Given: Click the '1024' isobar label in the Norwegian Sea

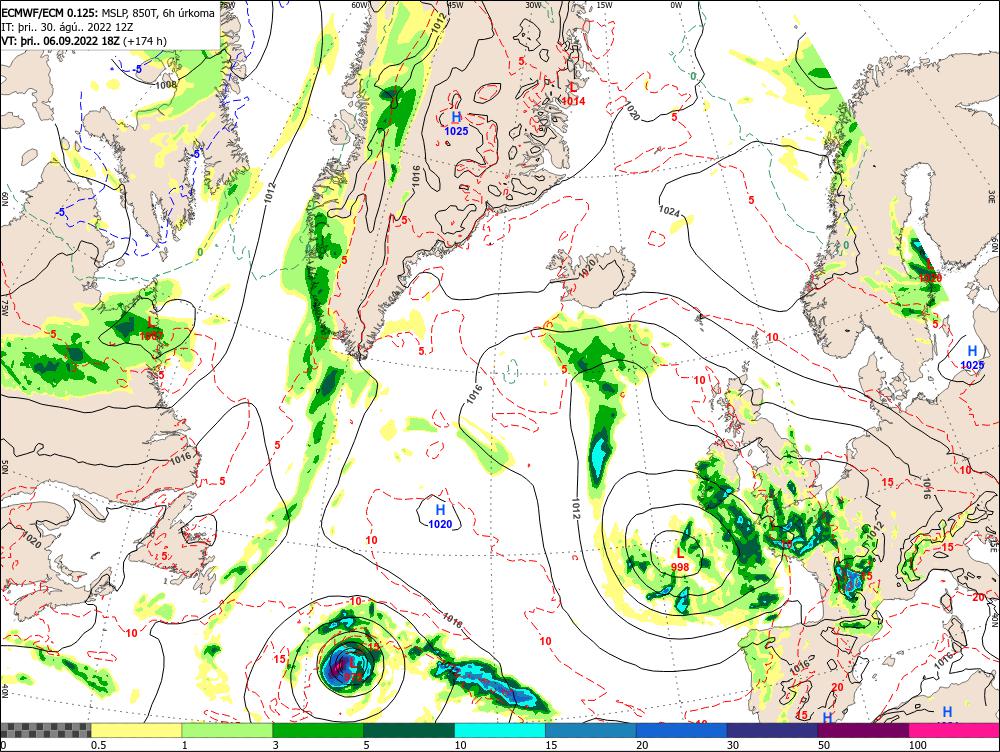Looking at the screenshot, I should click(x=669, y=210).
